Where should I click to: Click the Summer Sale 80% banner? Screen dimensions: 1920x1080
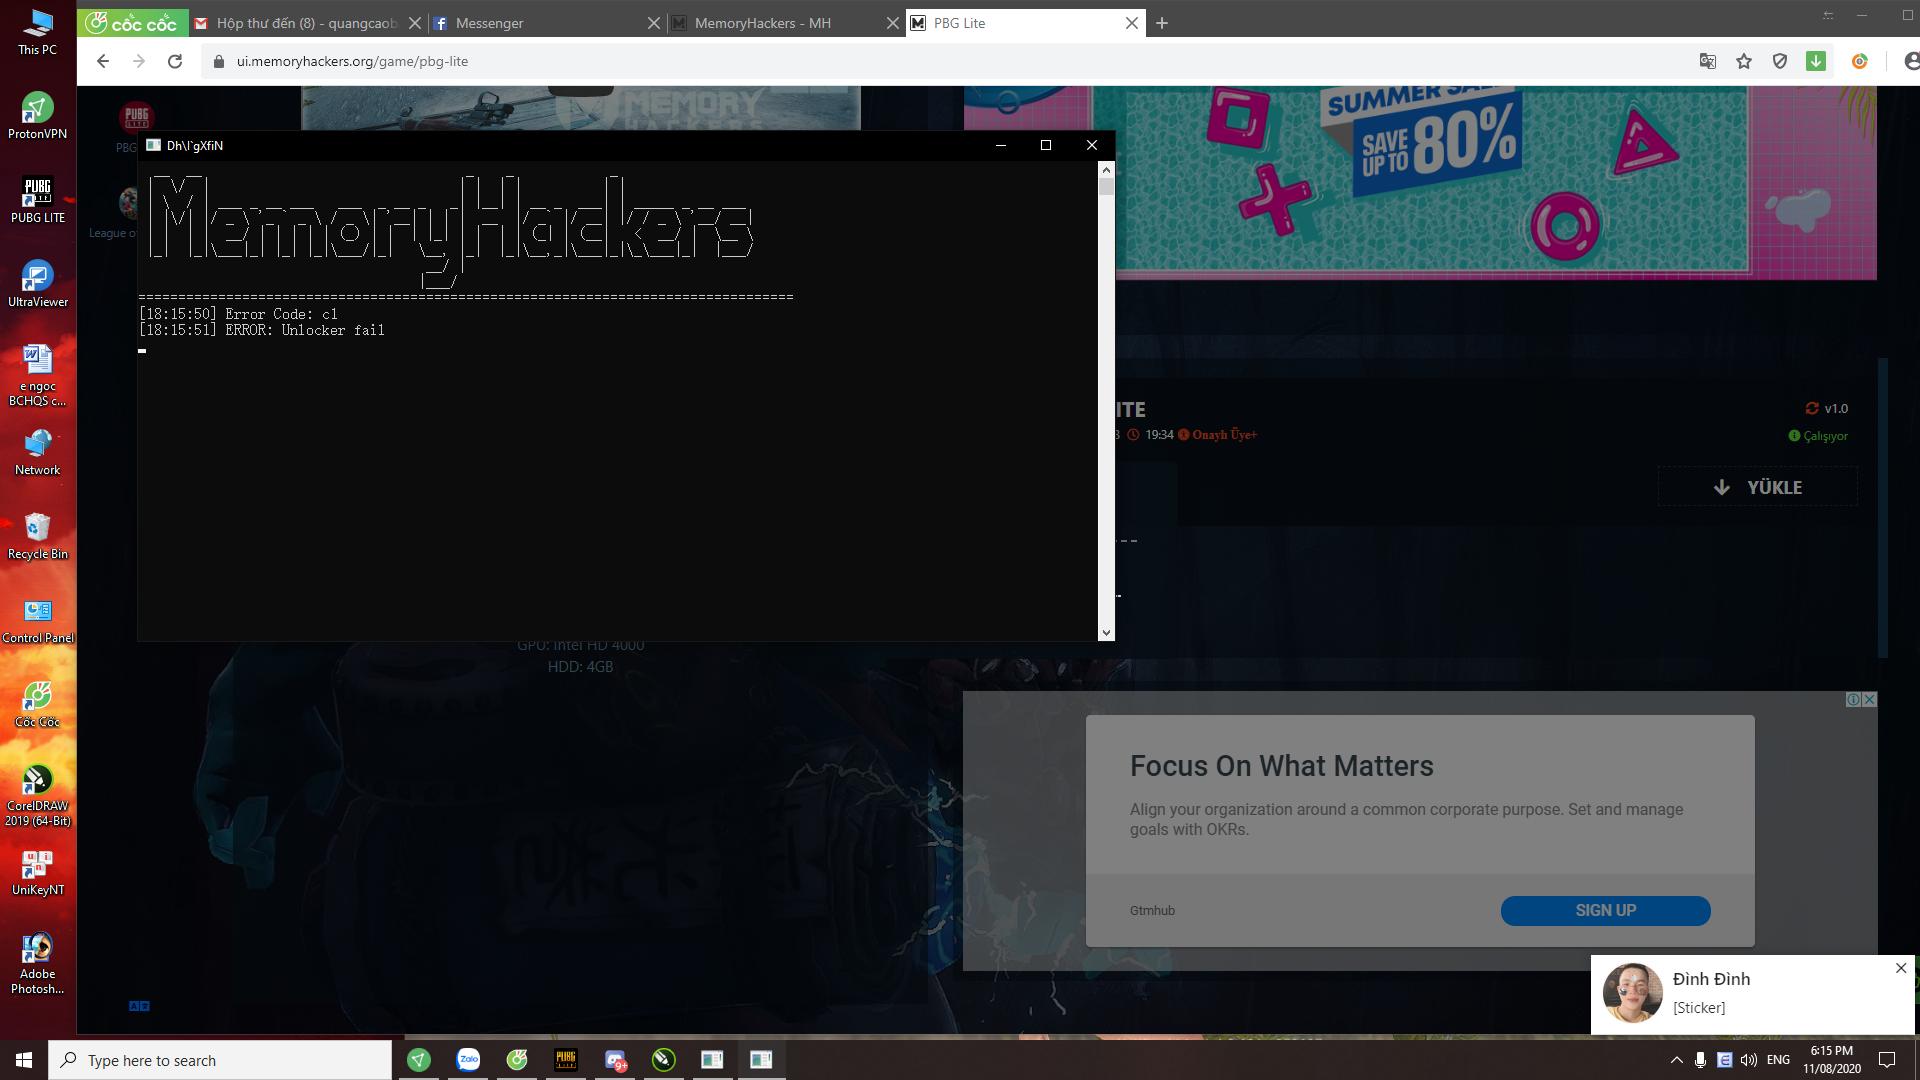coord(1420,182)
